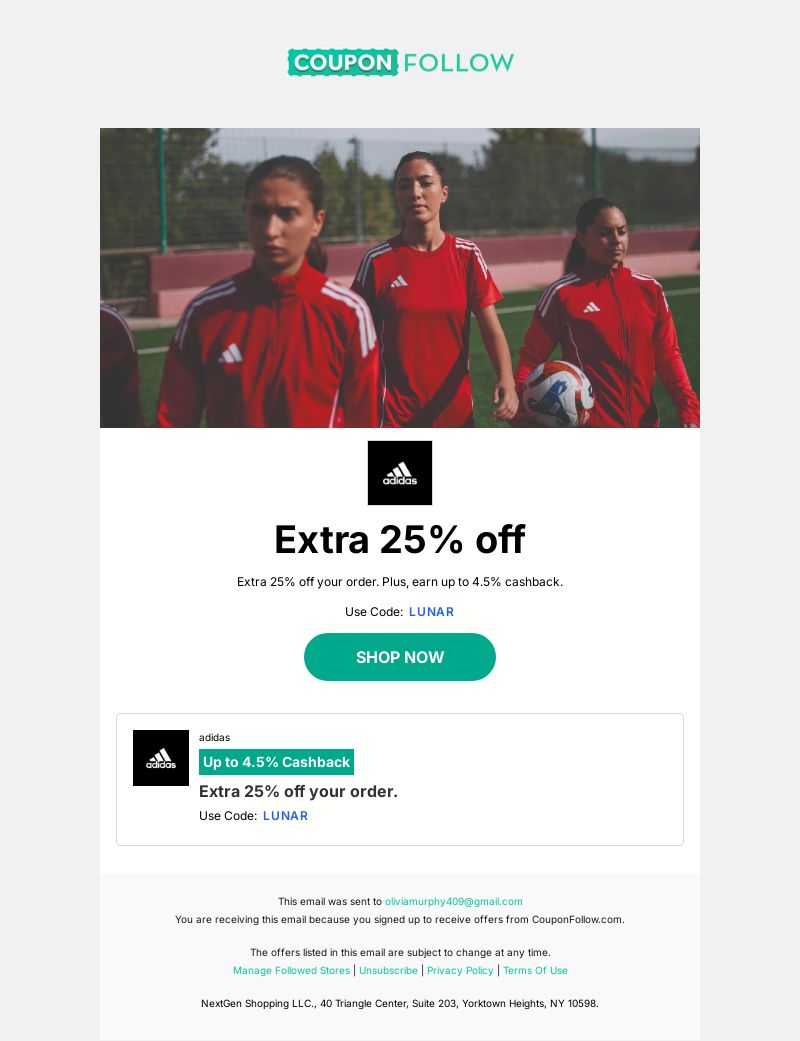Click the oliviamurphy409@gmail.com email link
Screen dimensions: 800x1041
[453, 901]
